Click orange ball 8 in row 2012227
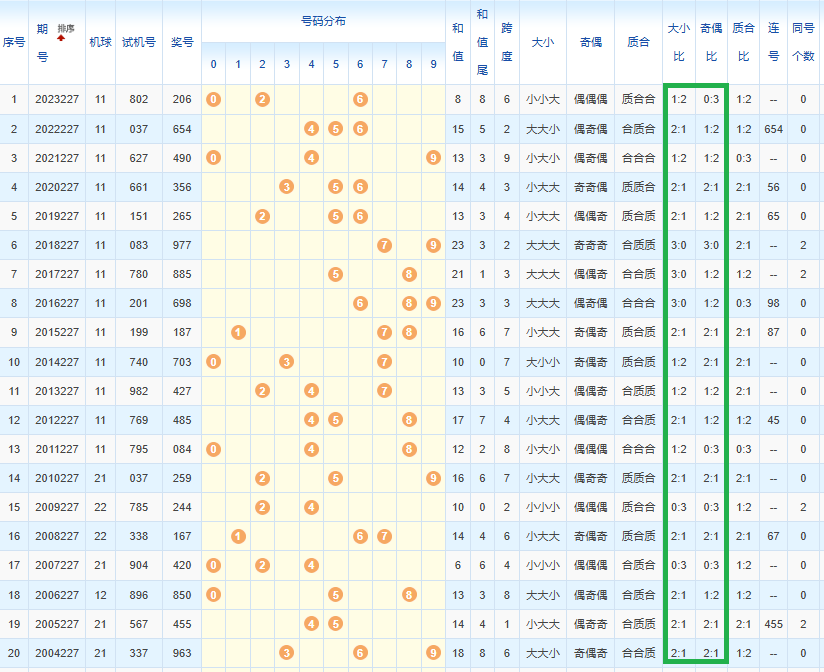 click(409, 420)
